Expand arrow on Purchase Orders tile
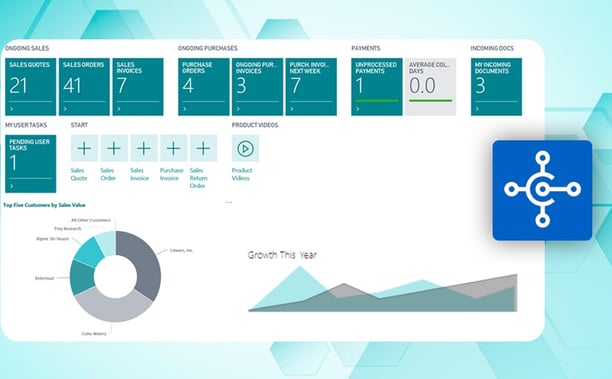Screen dimensions: 612x379 click(185, 109)
